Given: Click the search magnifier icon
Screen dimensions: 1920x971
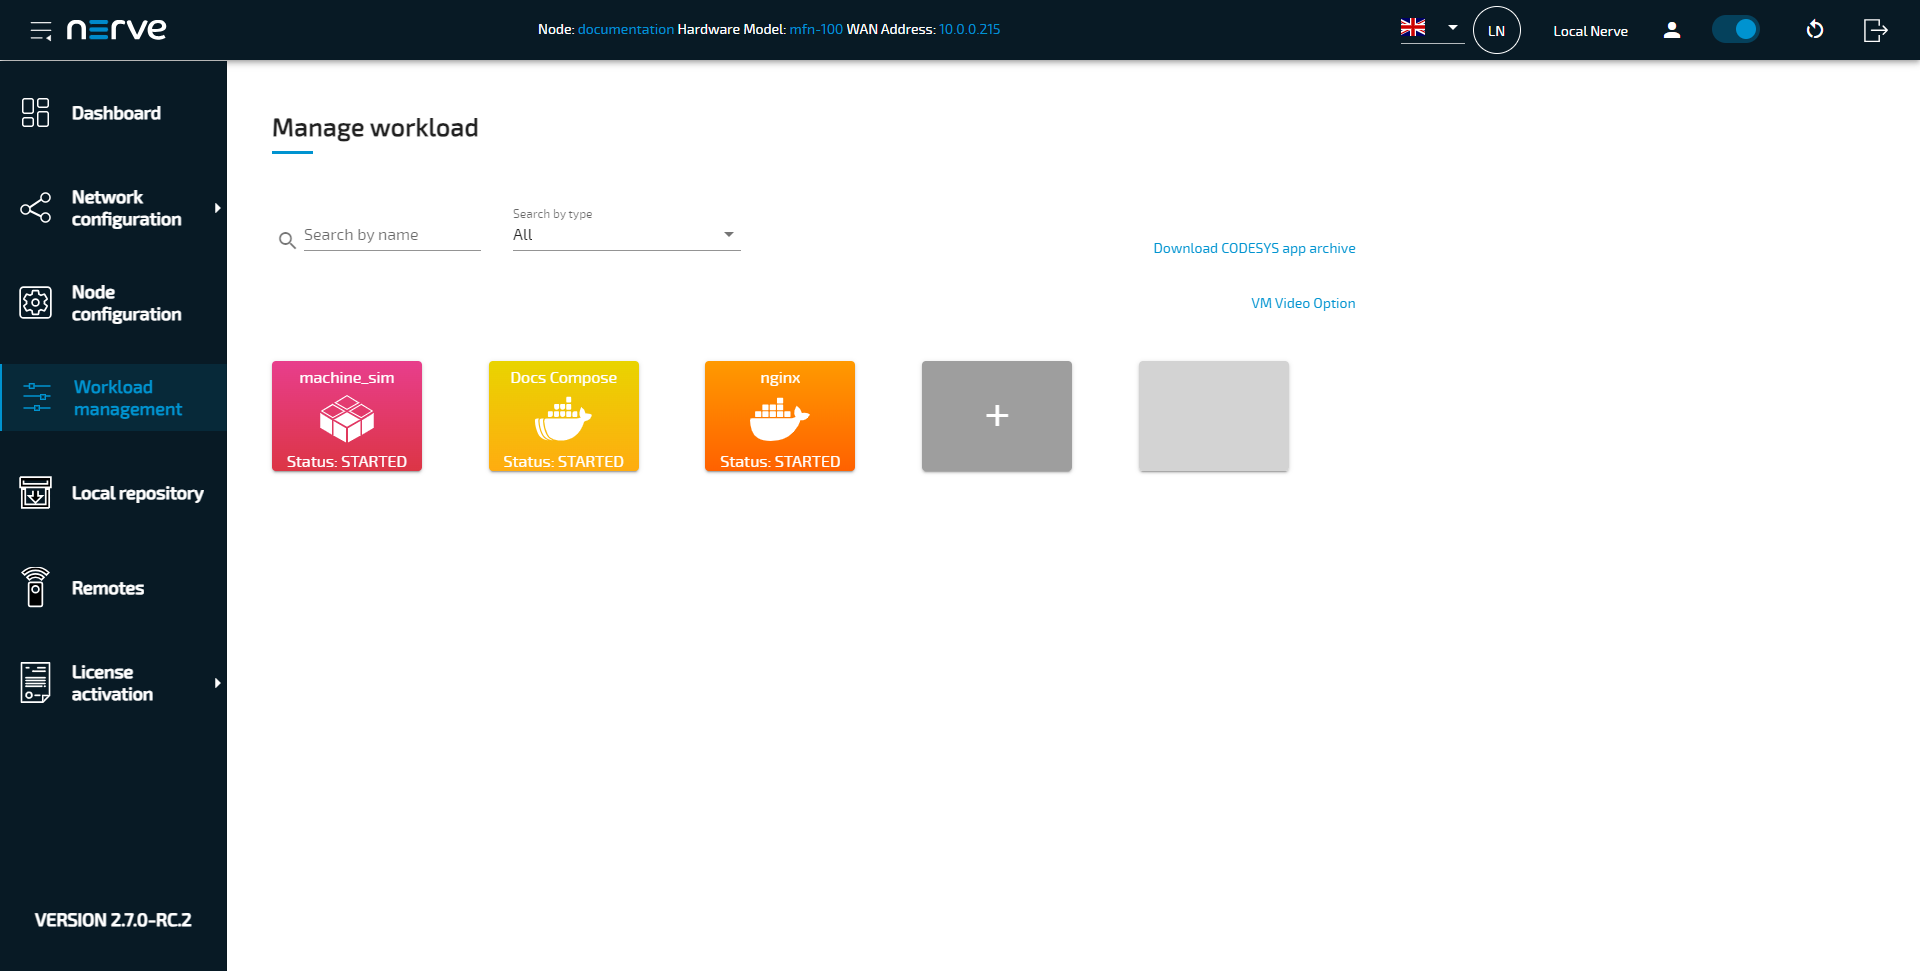Looking at the screenshot, I should pyautogui.click(x=287, y=240).
